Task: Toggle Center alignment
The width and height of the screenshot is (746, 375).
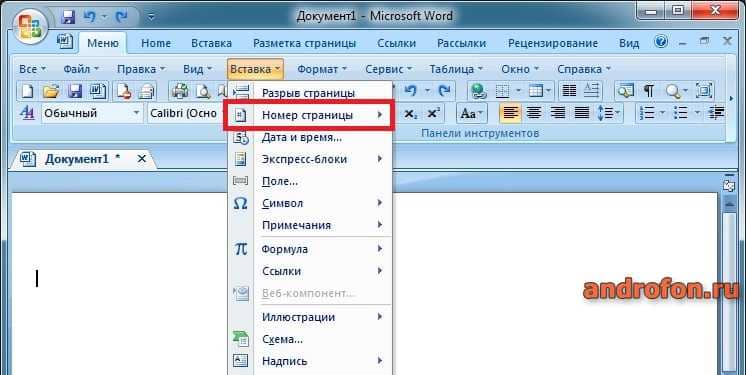Action: [x=534, y=113]
